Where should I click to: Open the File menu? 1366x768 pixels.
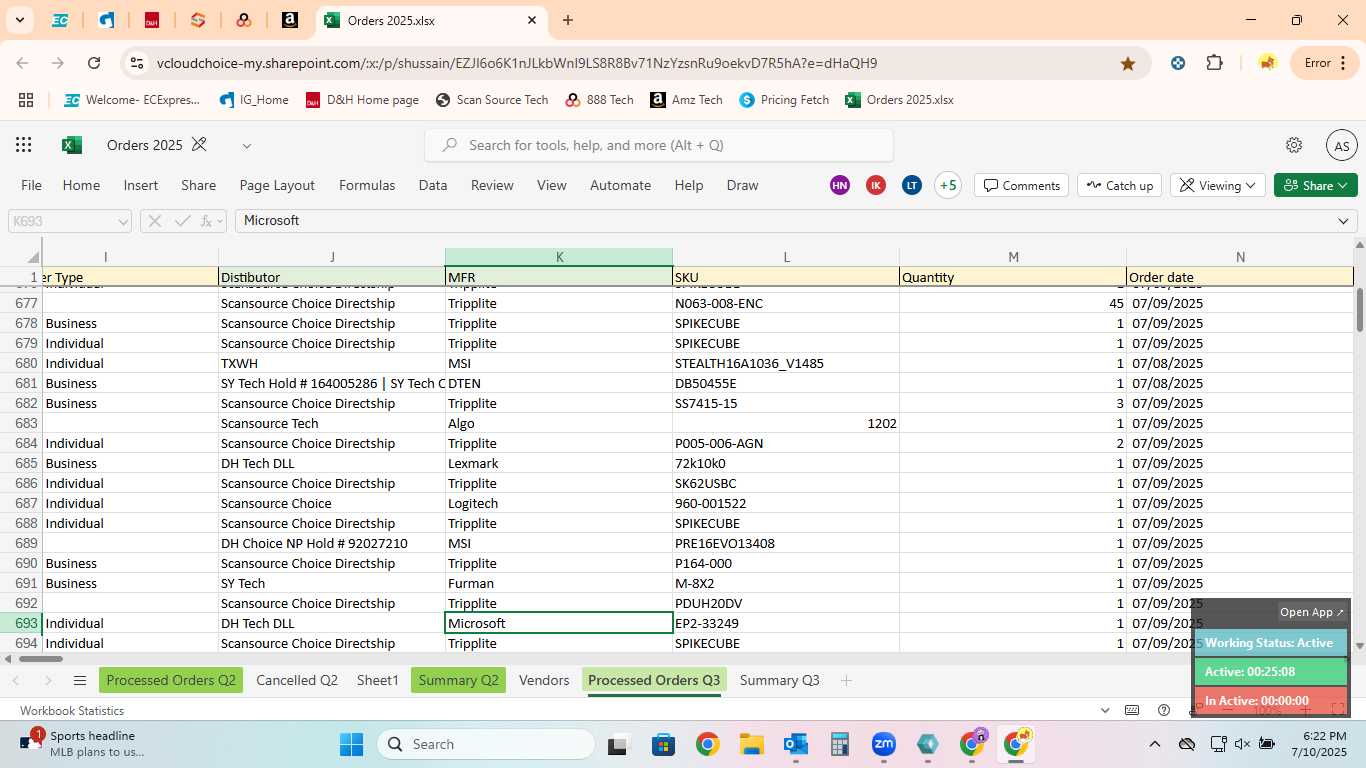(32, 185)
